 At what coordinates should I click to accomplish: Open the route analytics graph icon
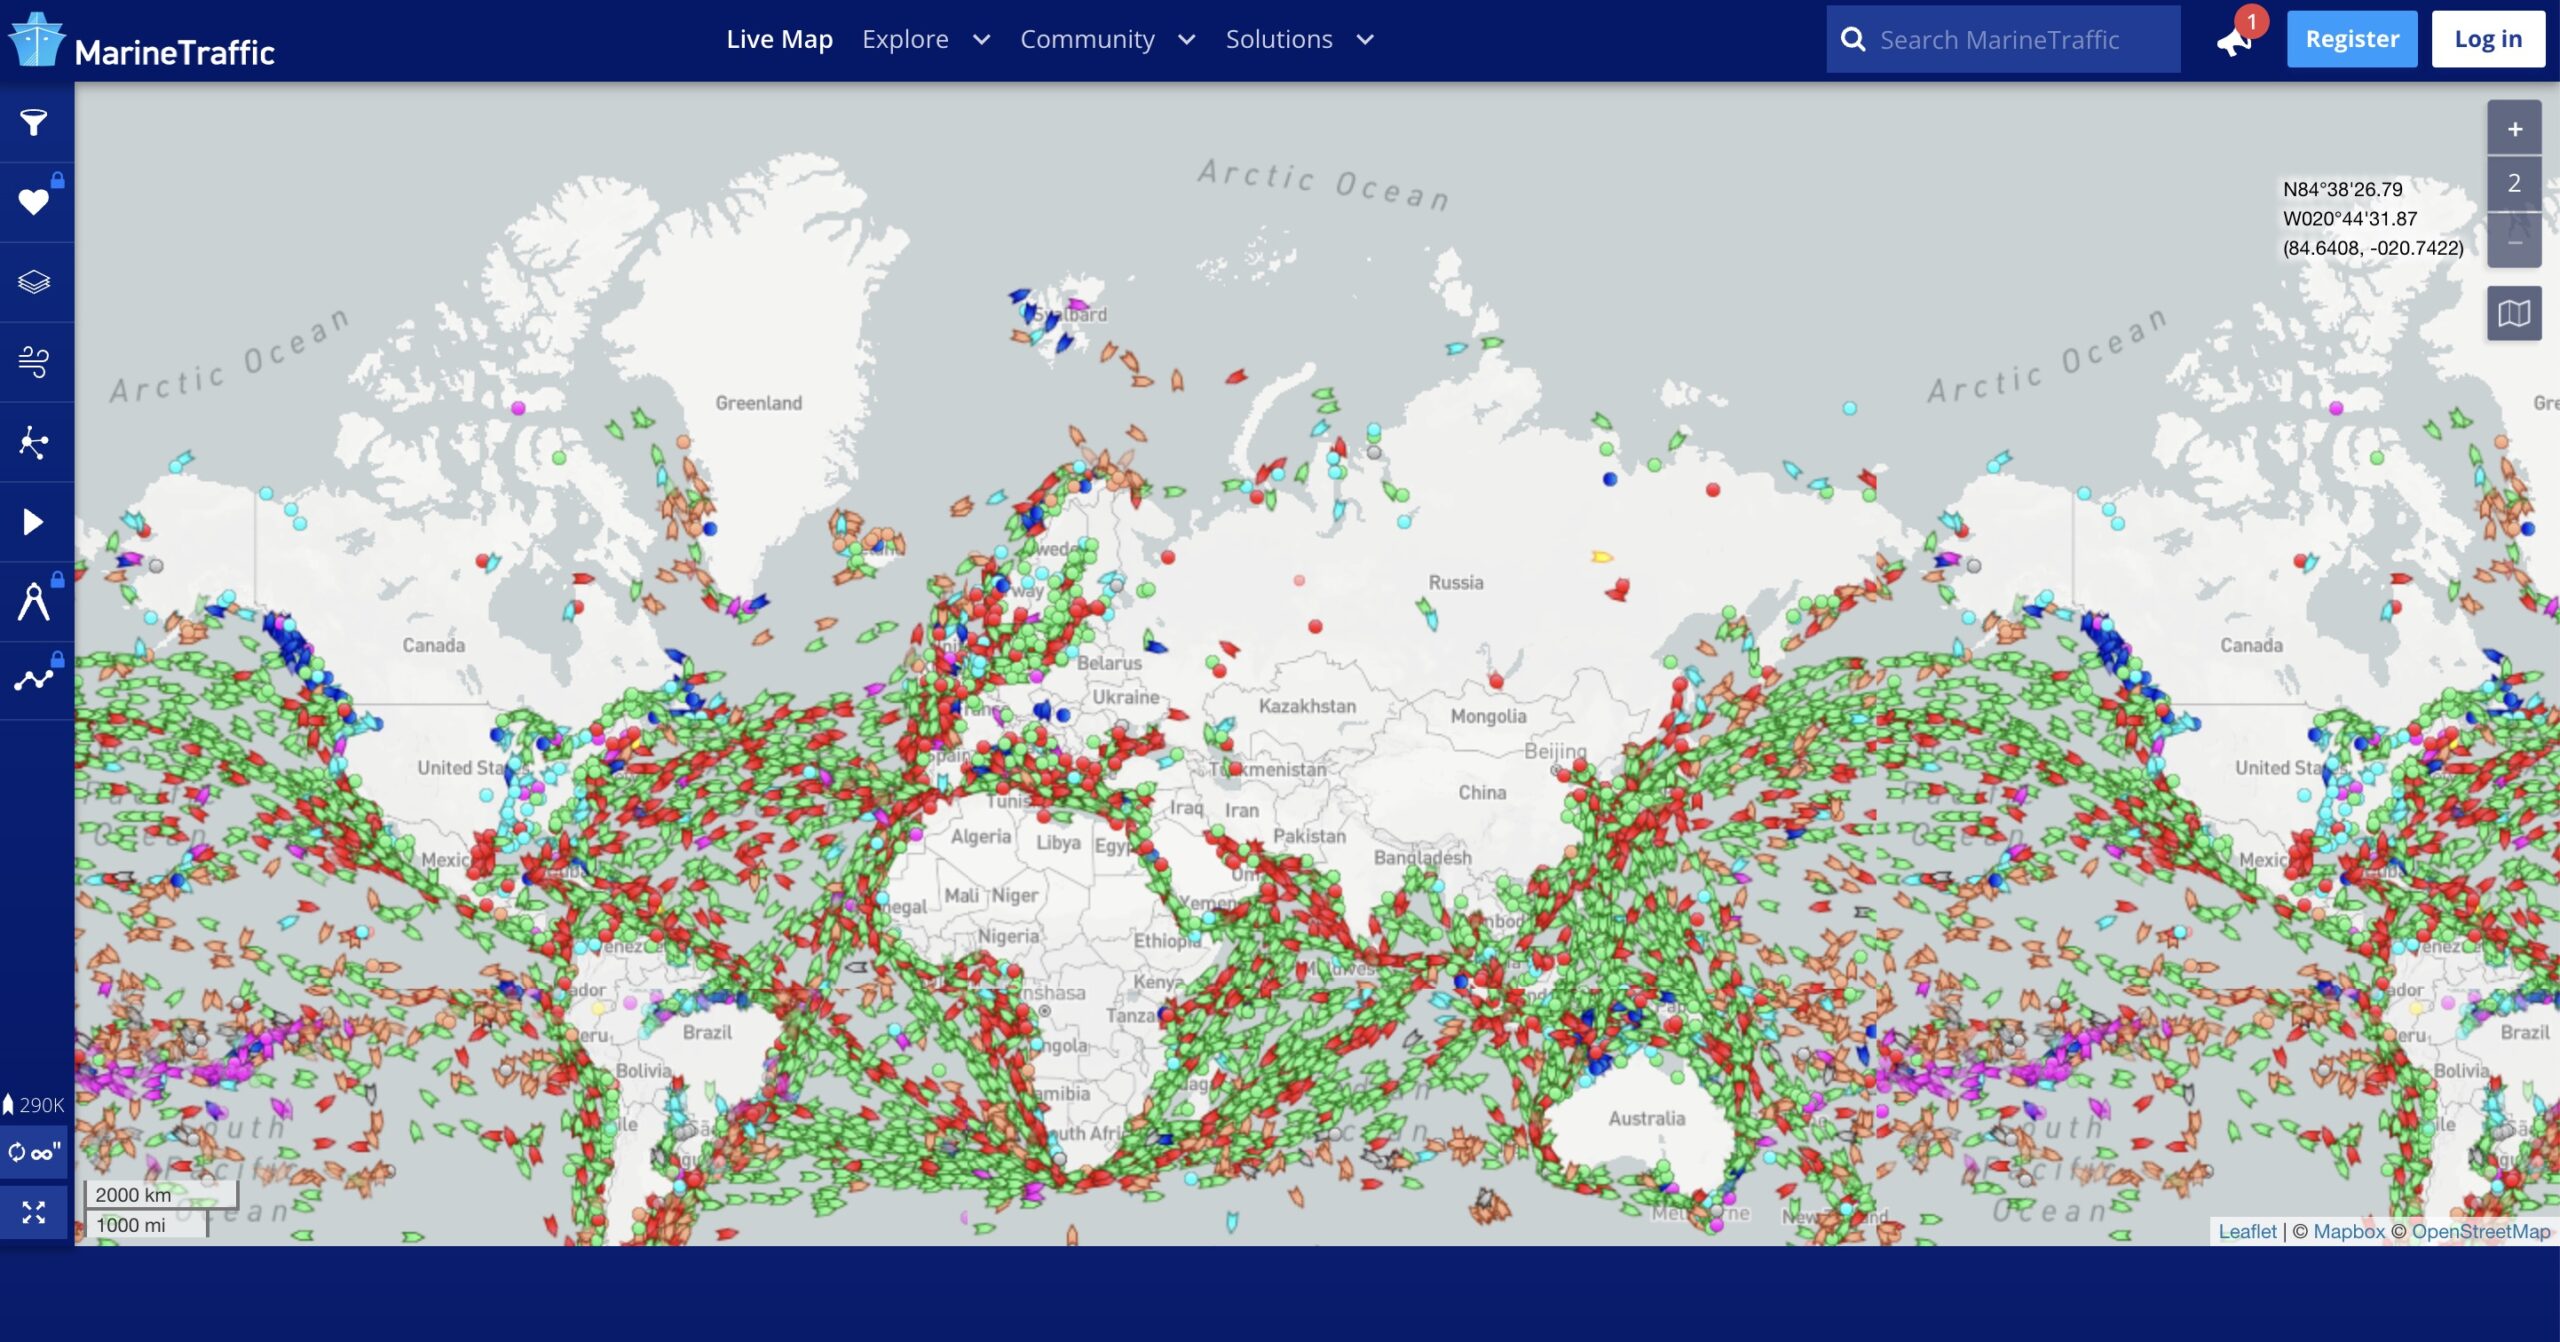34,681
